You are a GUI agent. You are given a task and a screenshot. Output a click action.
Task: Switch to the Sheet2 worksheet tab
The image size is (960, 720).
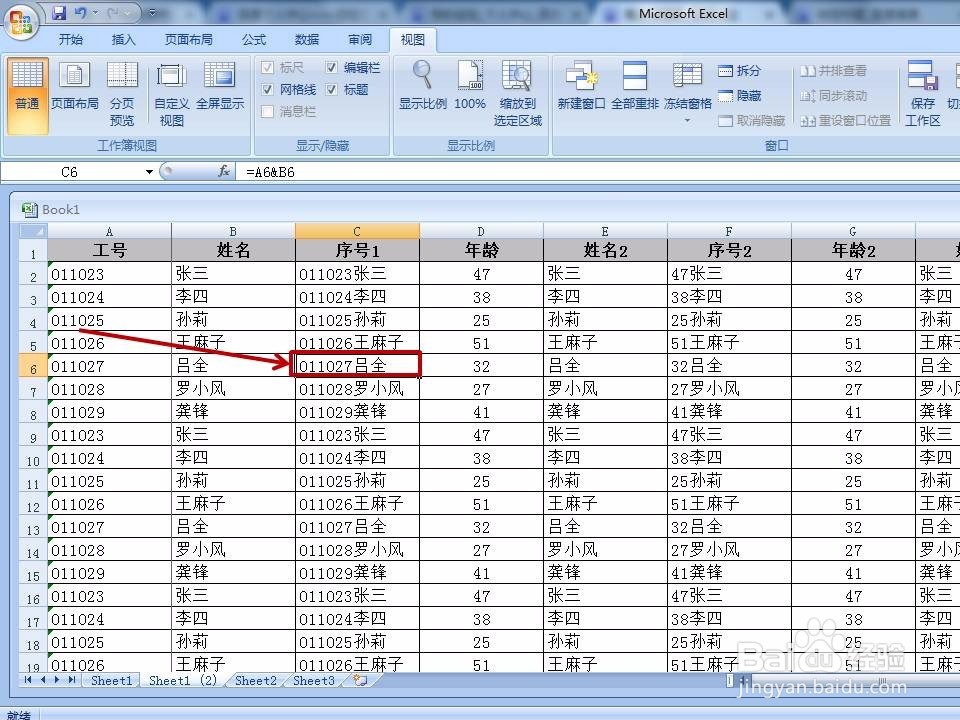(x=254, y=681)
